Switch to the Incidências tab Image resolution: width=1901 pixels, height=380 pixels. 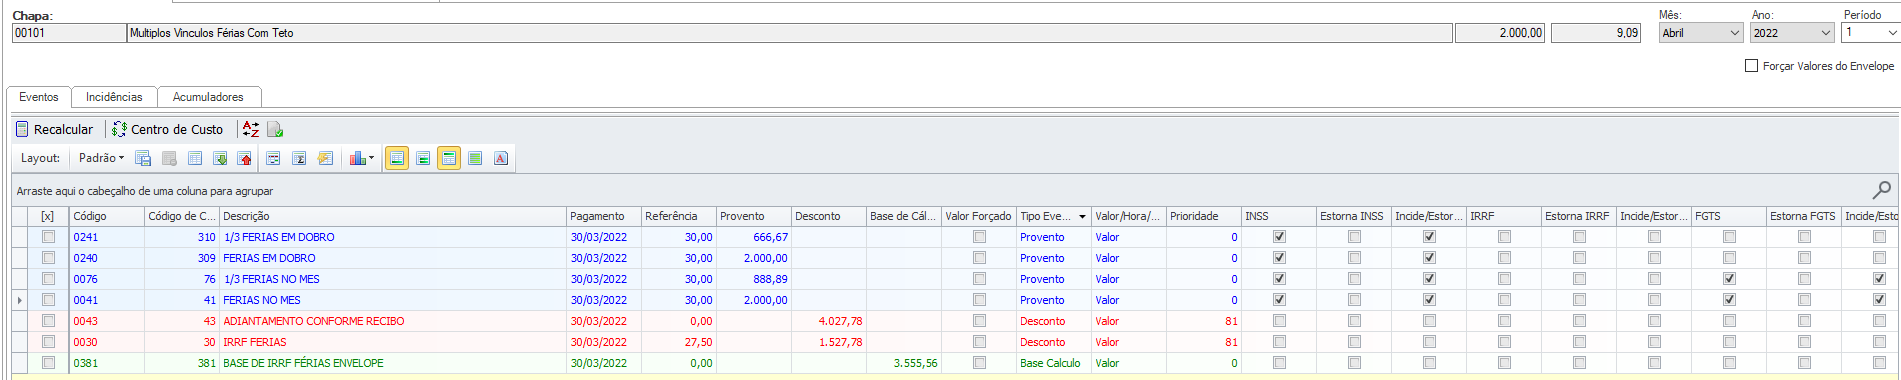click(x=114, y=97)
